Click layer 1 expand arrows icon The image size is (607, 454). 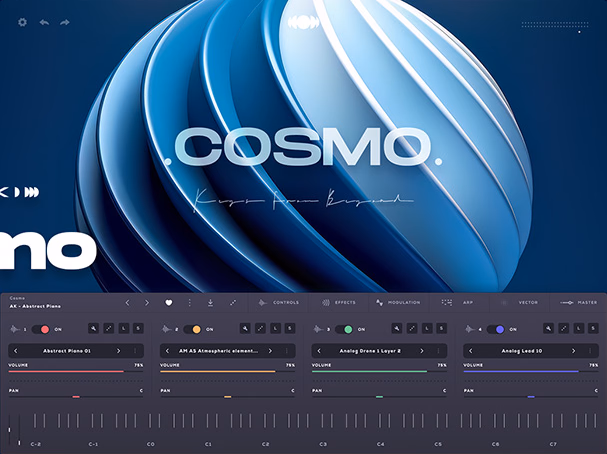[109, 329]
